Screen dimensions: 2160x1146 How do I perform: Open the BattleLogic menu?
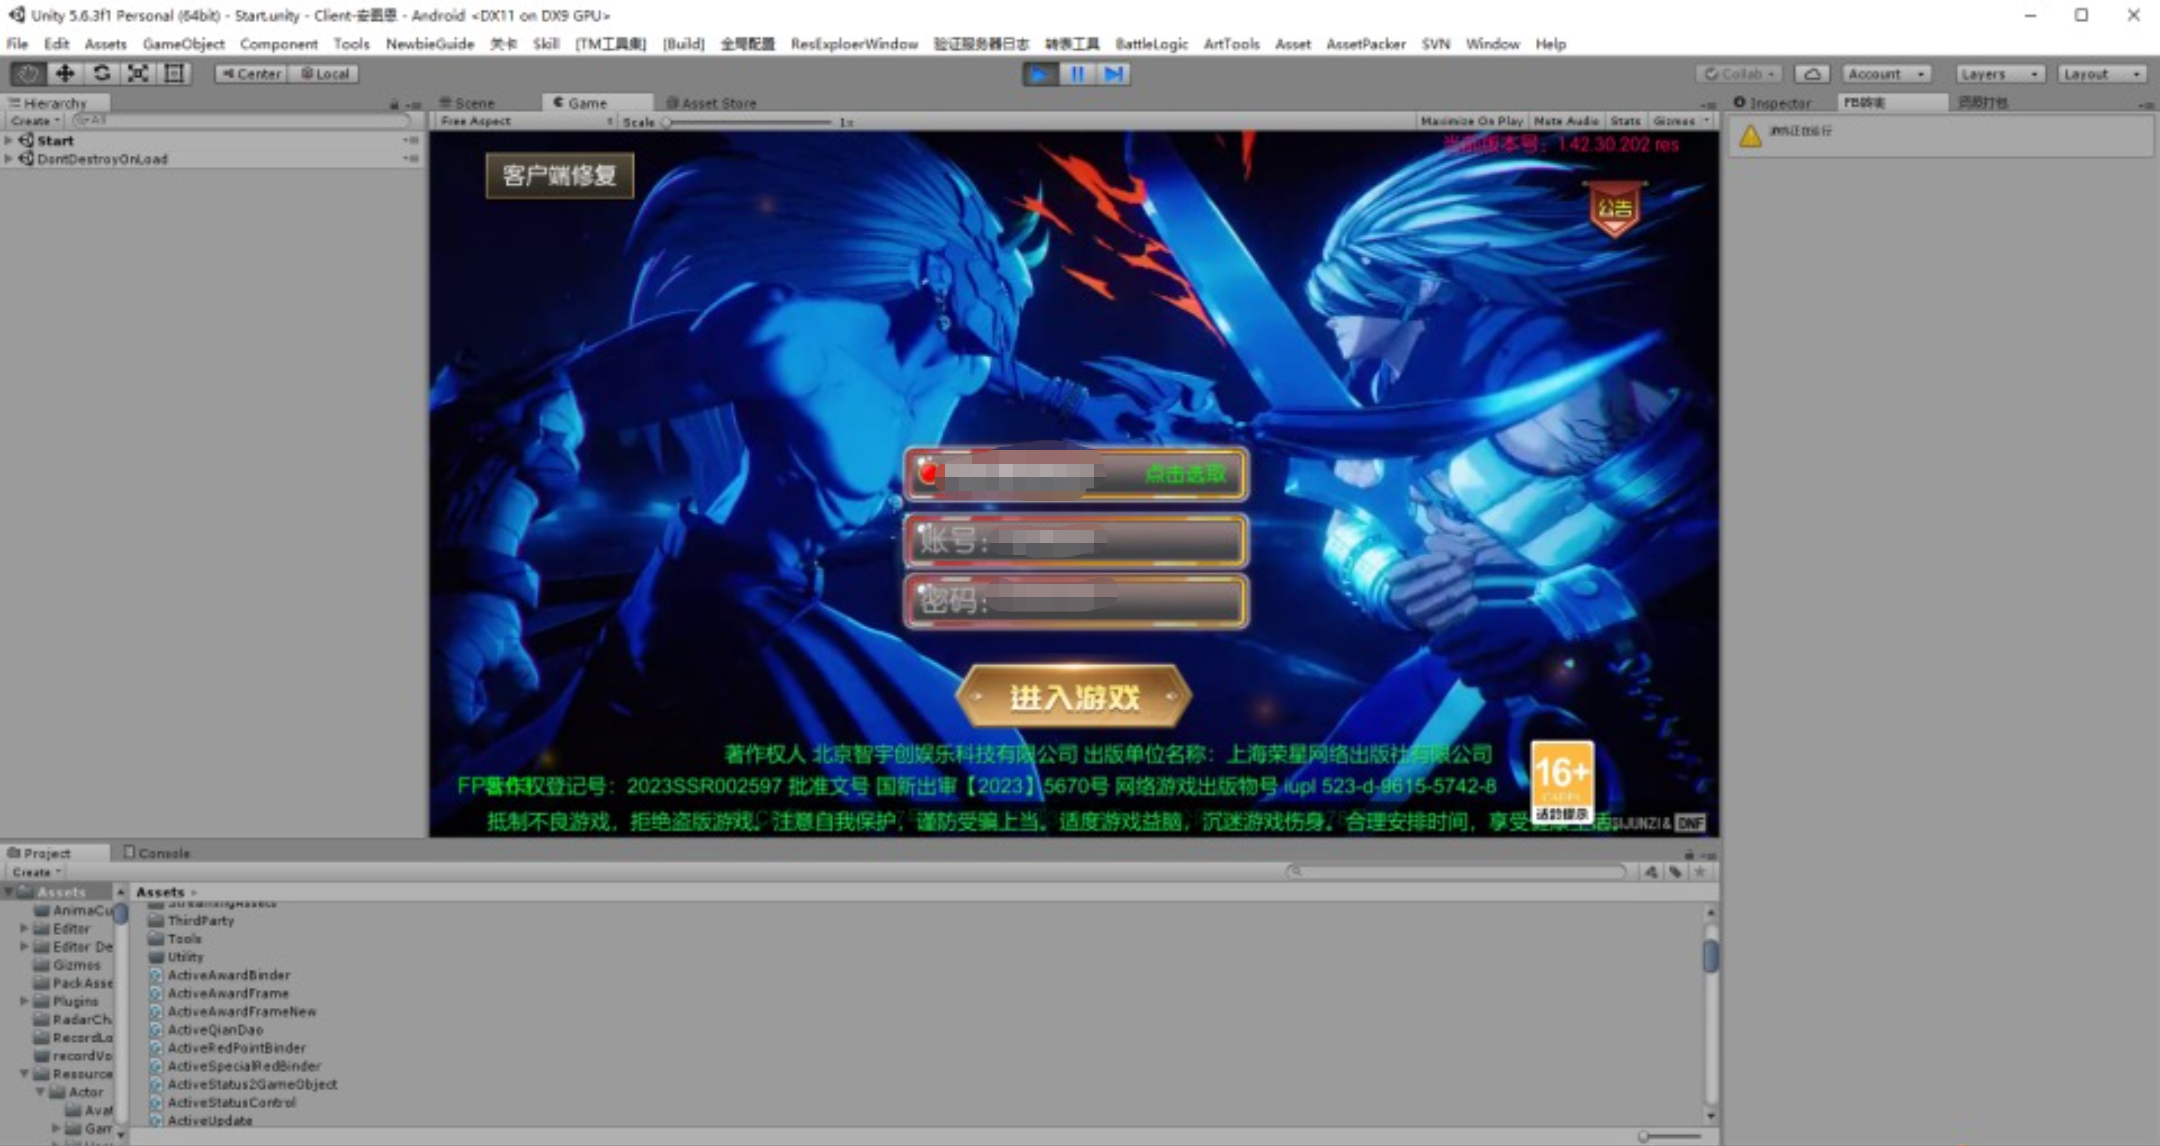pyautogui.click(x=1151, y=44)
